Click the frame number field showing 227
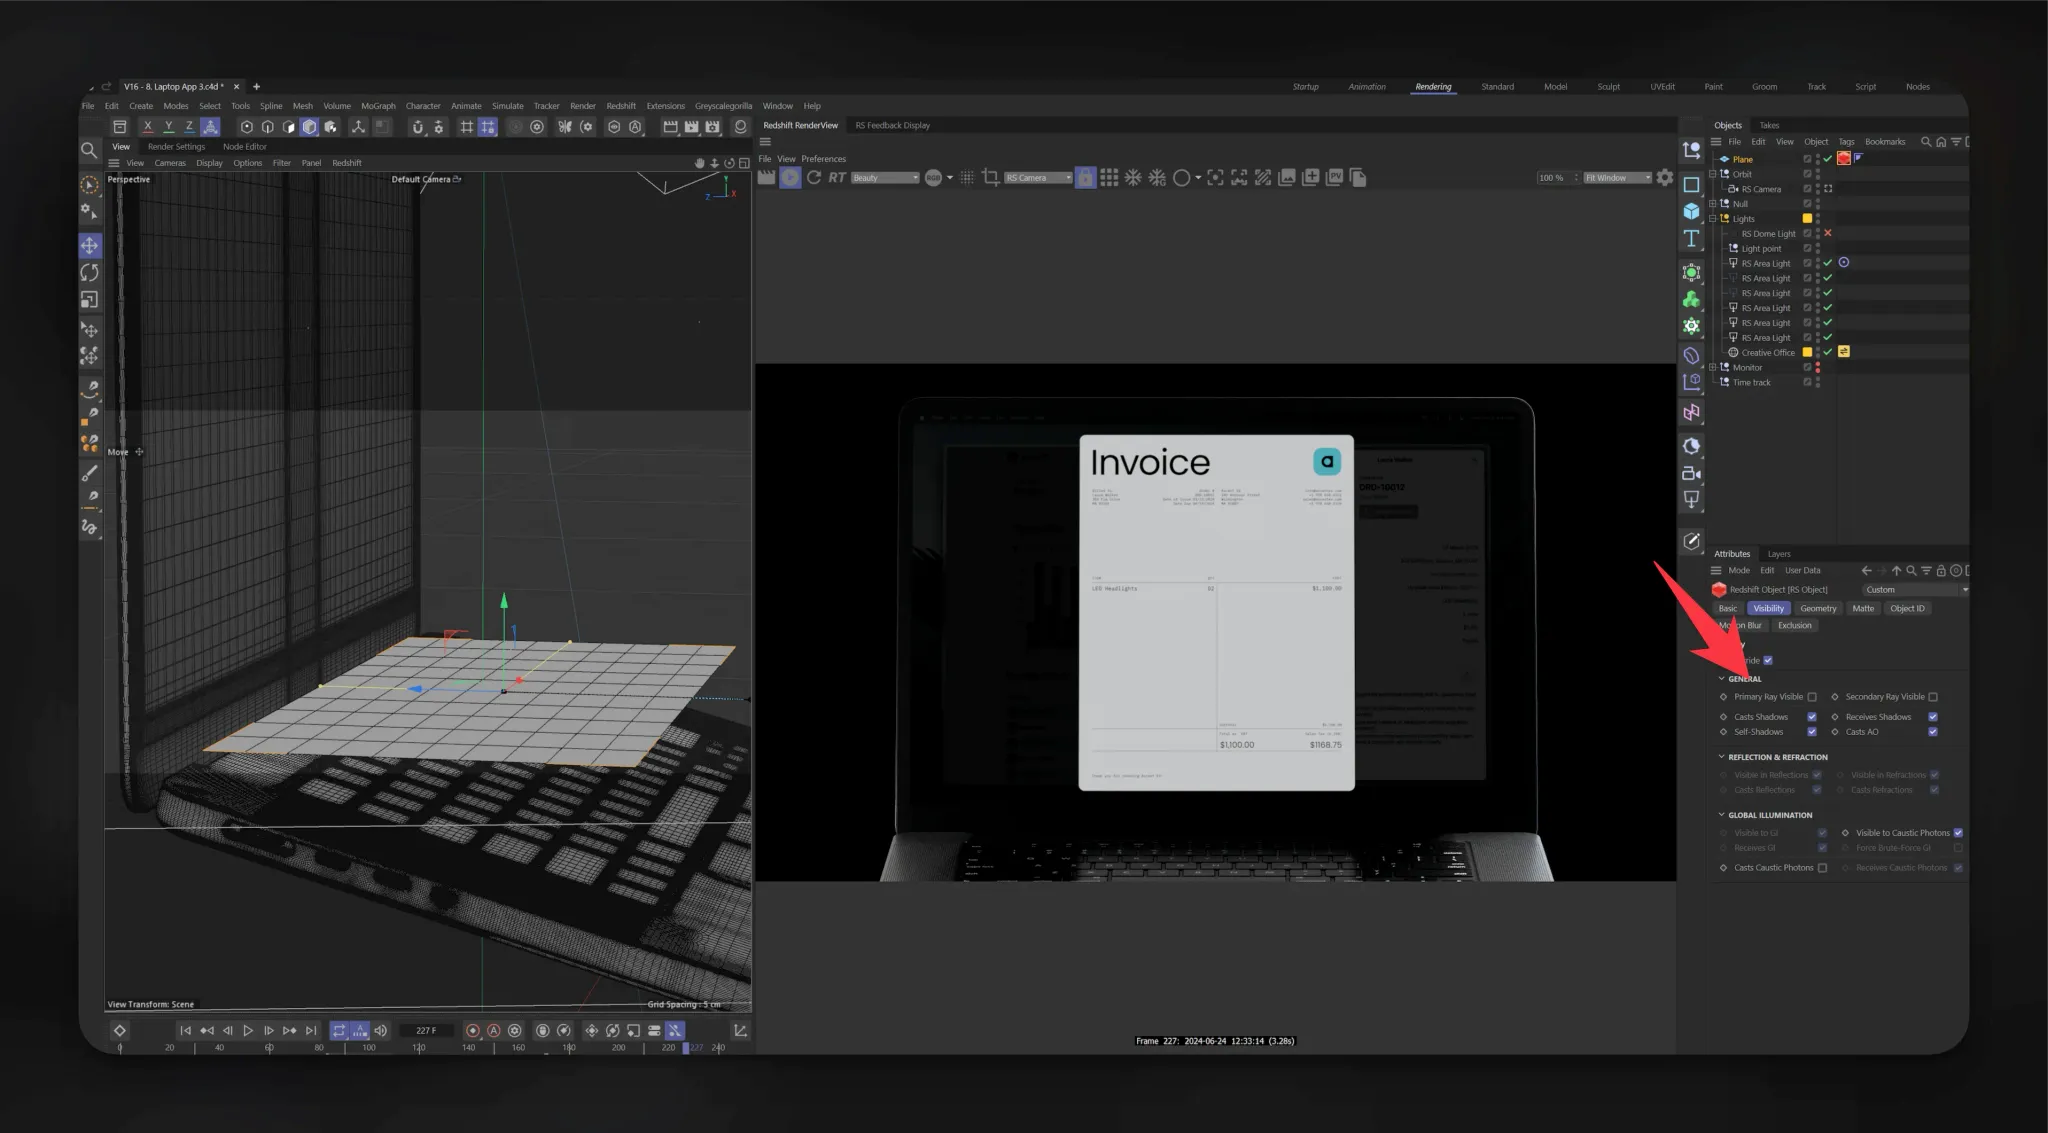This screenshot has height=1133, width=2048. (x=426, y=1030)
